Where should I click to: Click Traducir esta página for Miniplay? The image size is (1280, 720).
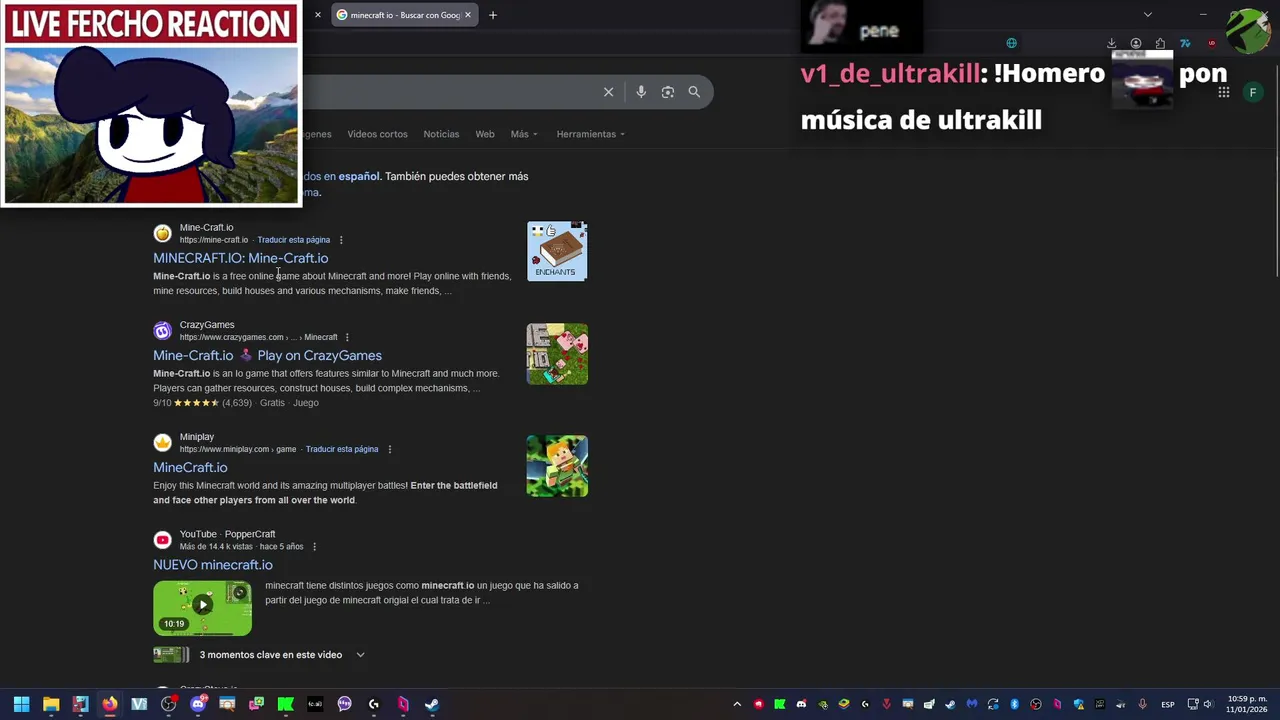(x=342, y=449)
